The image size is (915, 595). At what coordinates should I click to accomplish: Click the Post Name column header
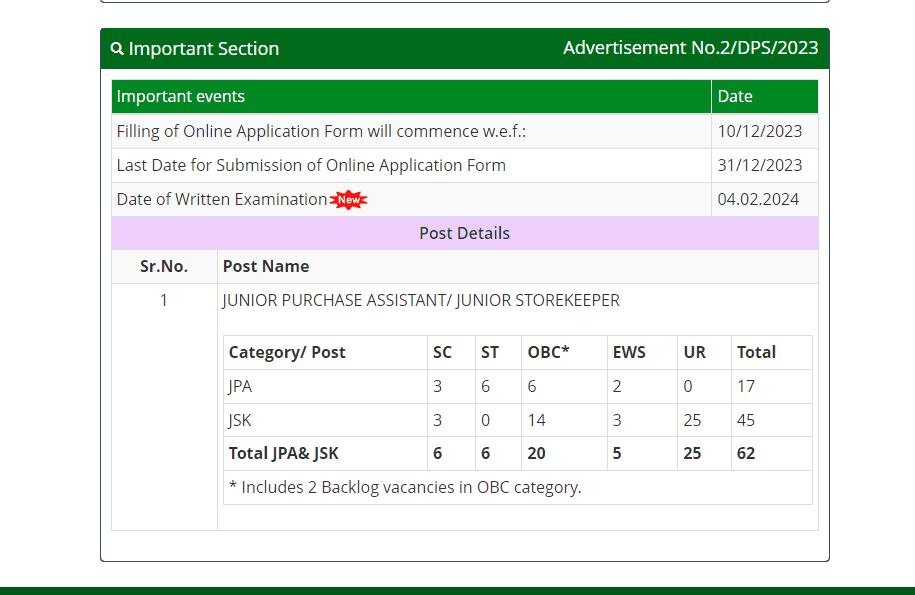pos(266,266)
